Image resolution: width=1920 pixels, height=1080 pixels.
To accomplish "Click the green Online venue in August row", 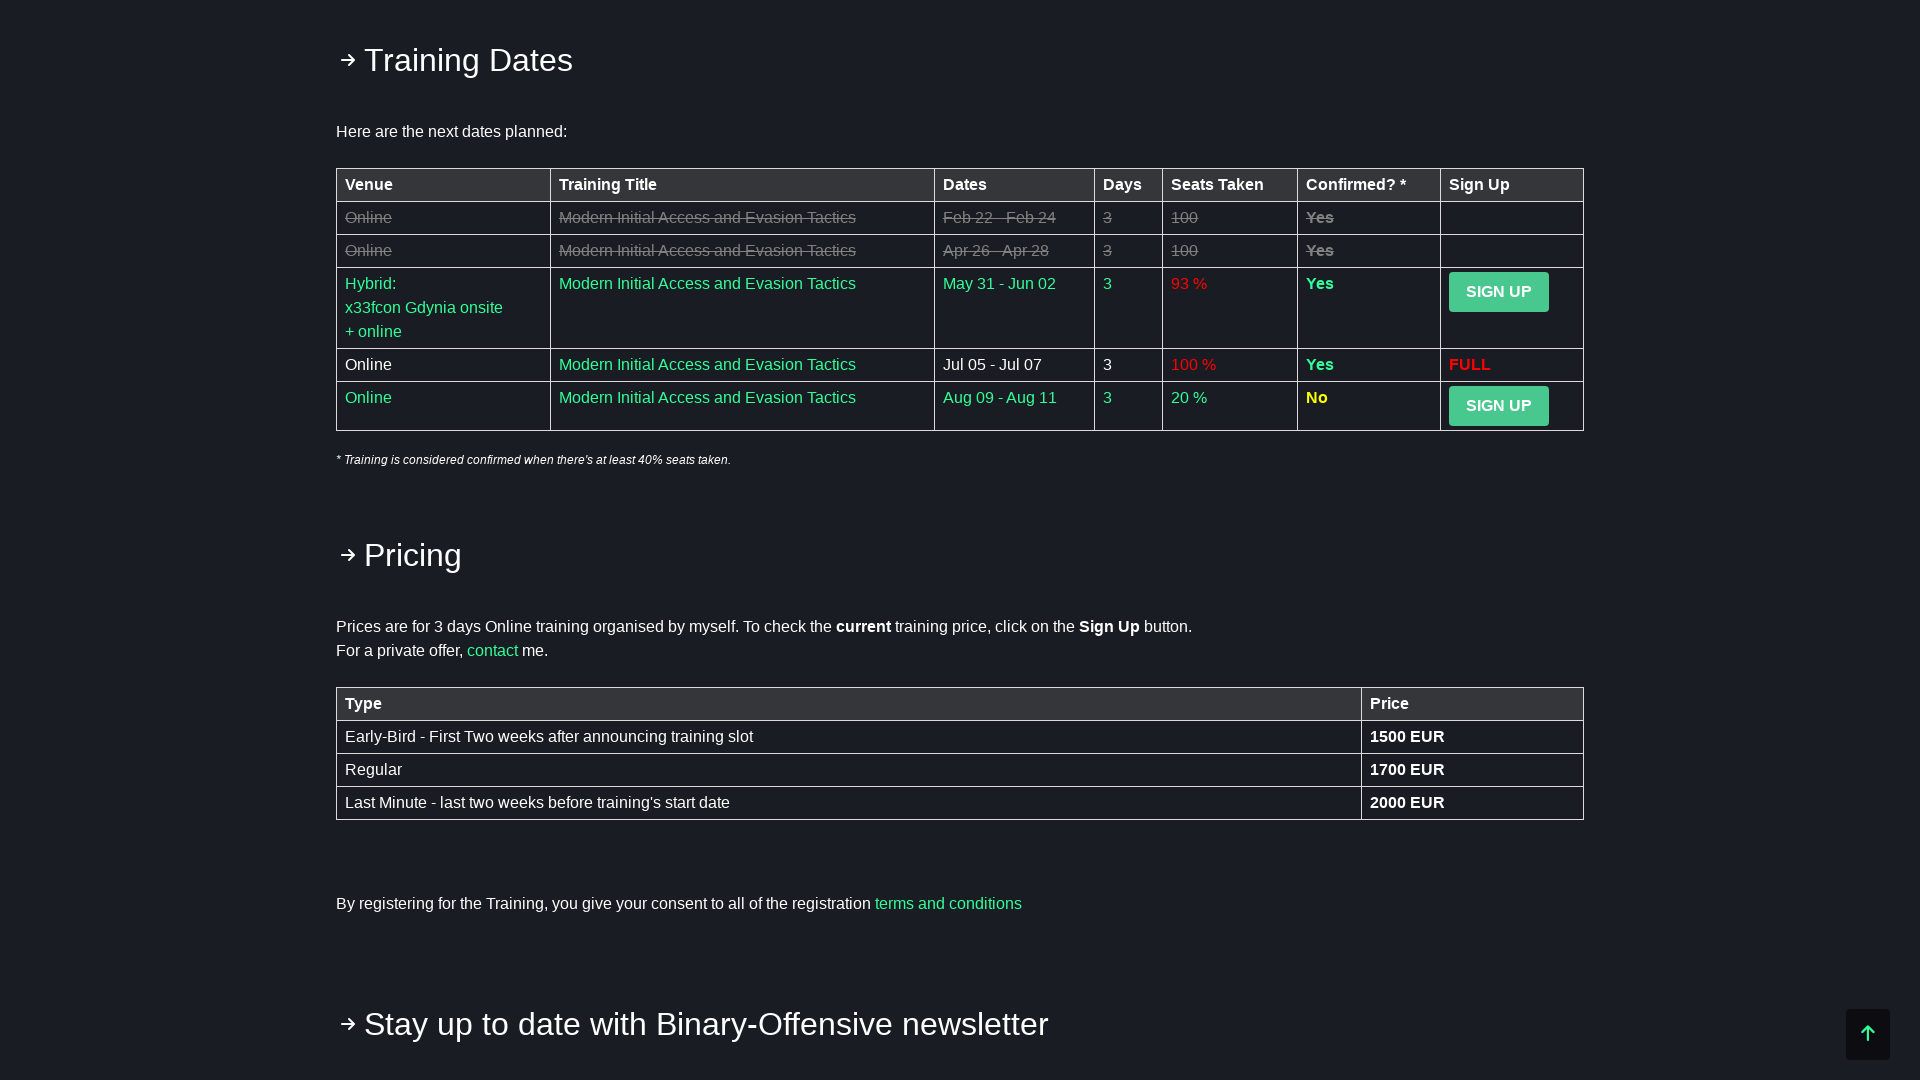I will point(368,397).
